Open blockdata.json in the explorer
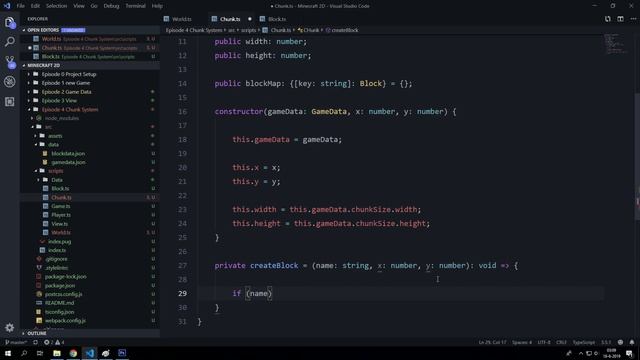The image size is (640, 360). pyautogui.click(x=68, y=153)
